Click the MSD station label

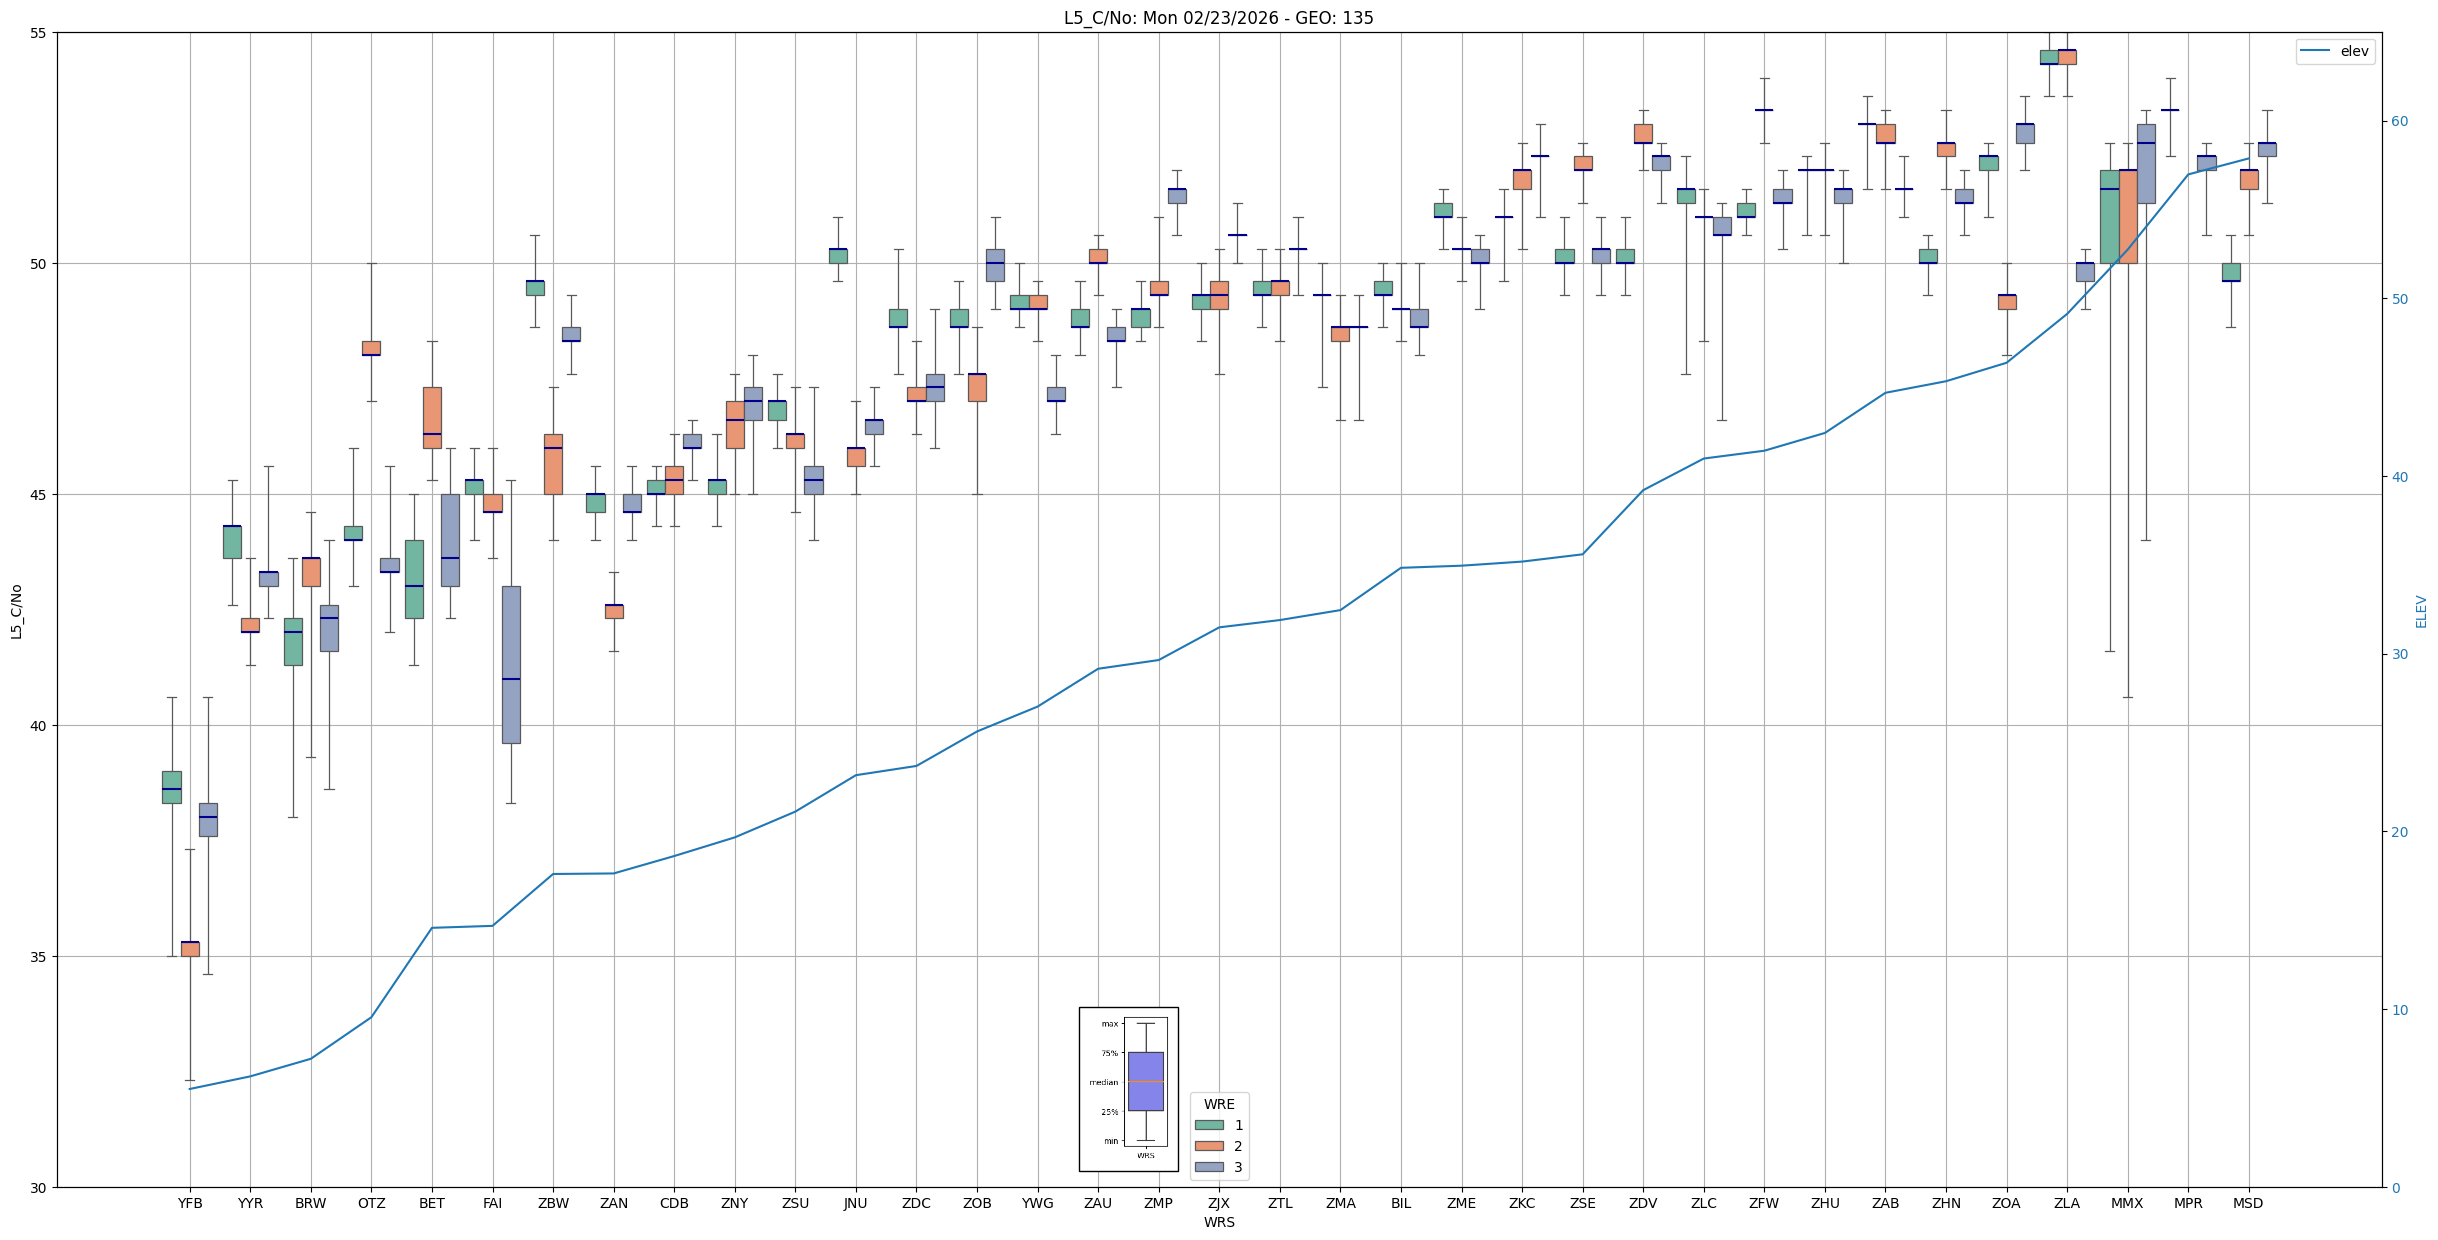[x=2248, y=1203]
